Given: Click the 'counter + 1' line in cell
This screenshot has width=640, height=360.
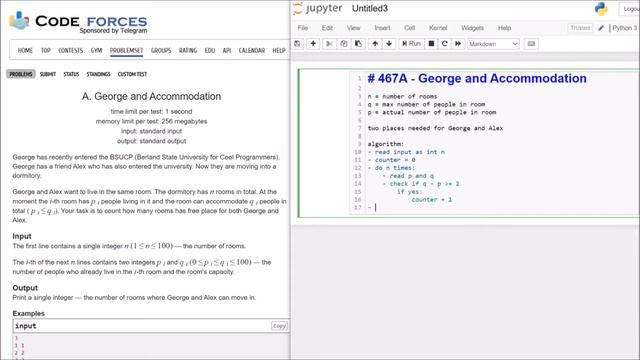Looking at the screenshot, I should [432, 200].
